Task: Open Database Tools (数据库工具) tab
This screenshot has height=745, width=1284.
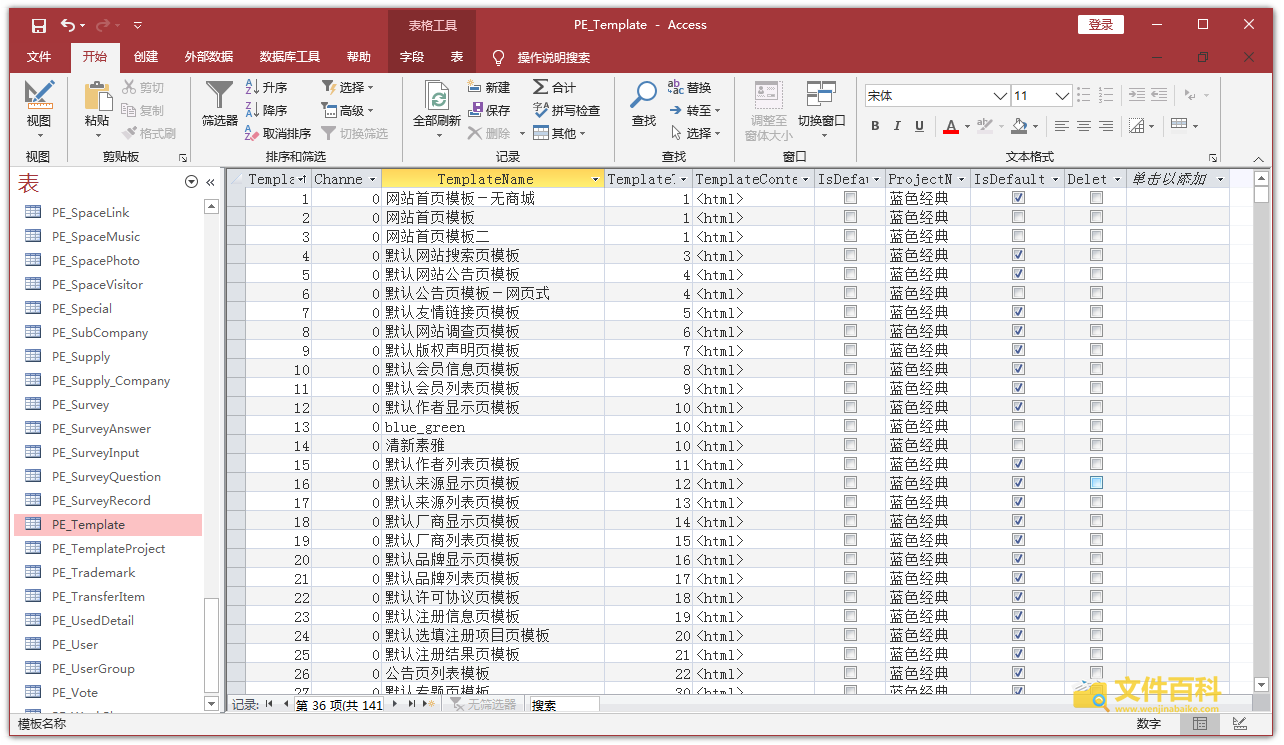Action: coord(290,57)
